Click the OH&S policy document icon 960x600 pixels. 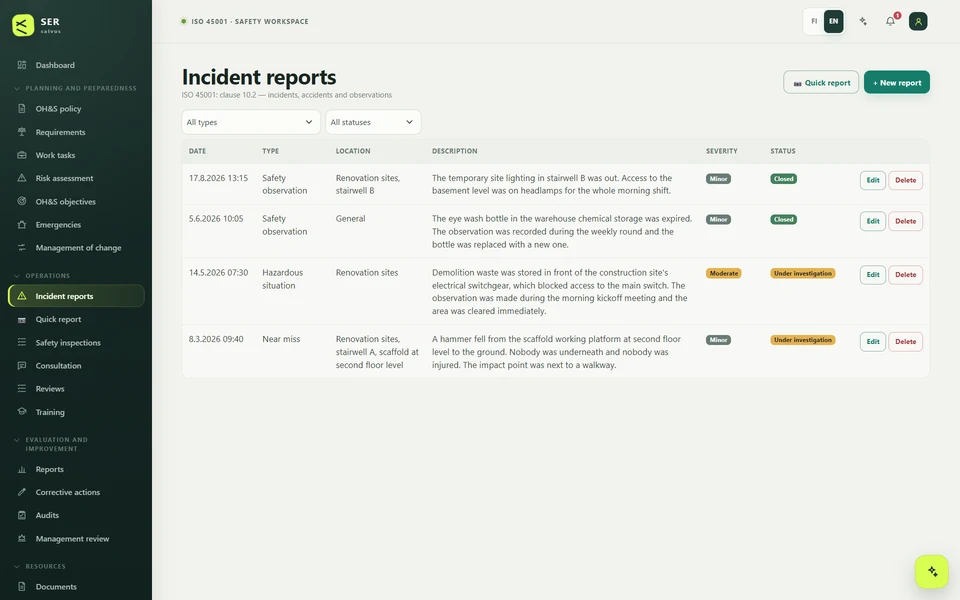click(22, 108)
